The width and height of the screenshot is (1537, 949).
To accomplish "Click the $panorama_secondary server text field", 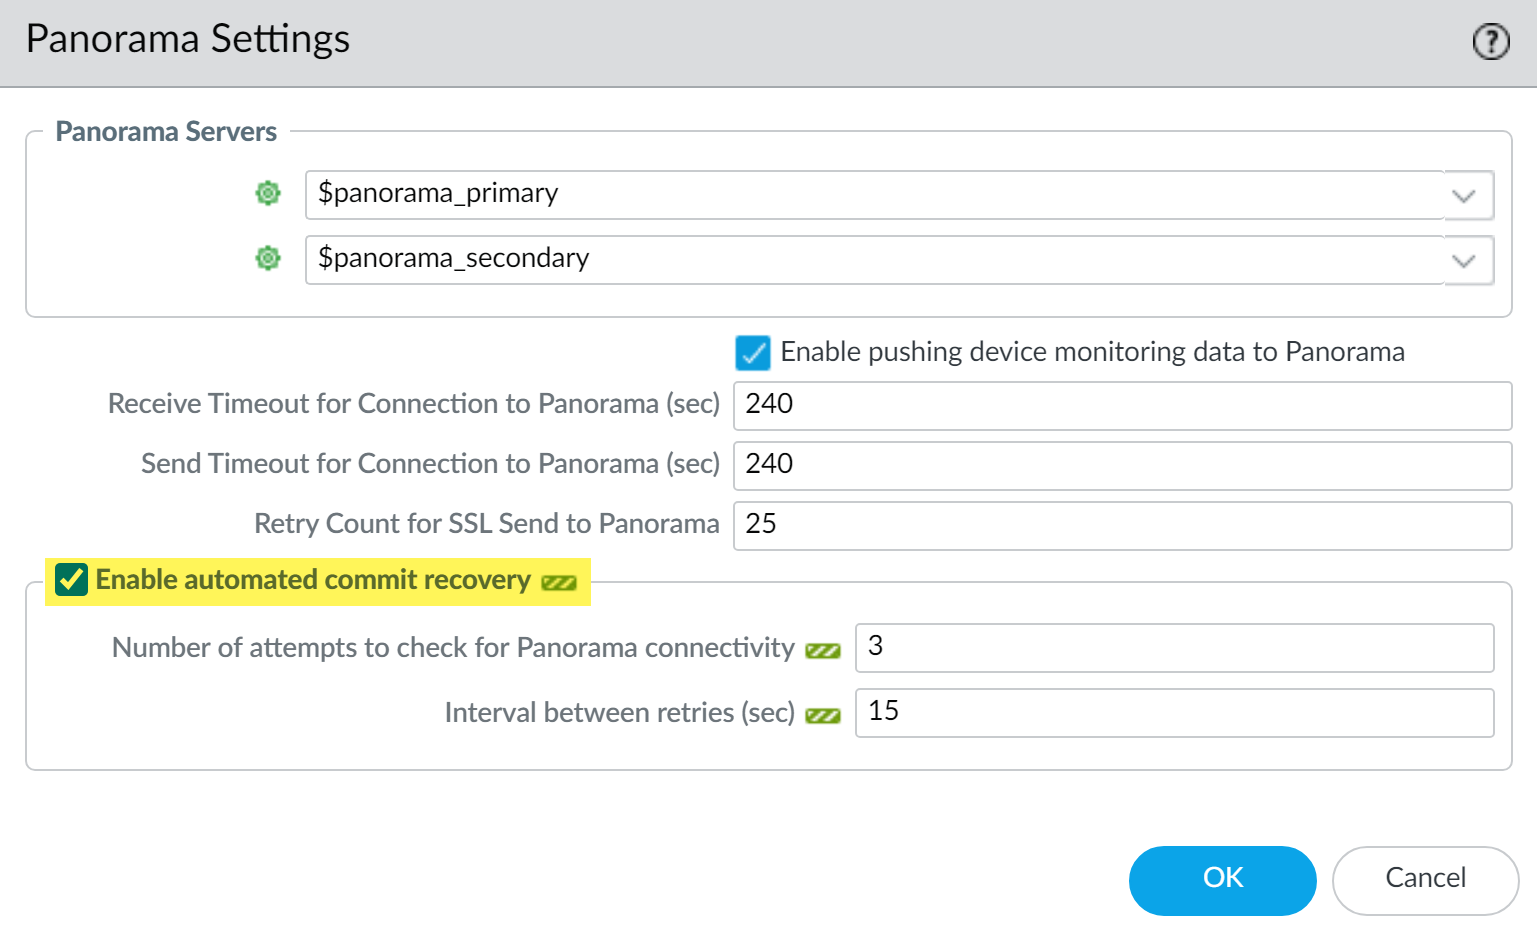I will [x=870, y=259].
